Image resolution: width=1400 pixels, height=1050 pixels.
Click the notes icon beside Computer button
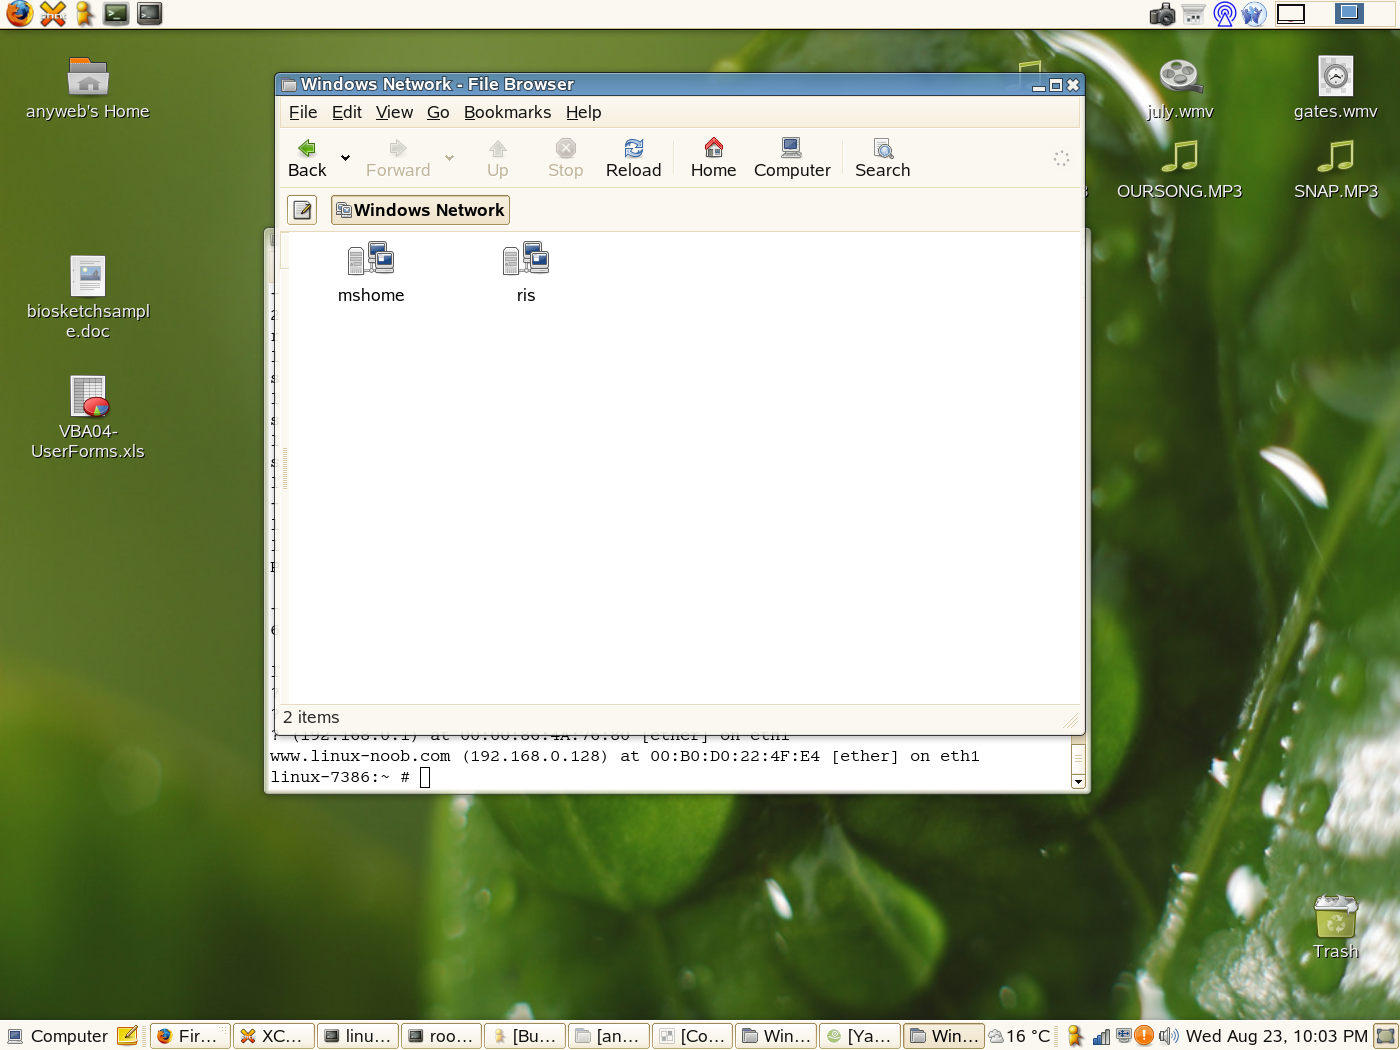(x=127, y=1036)
